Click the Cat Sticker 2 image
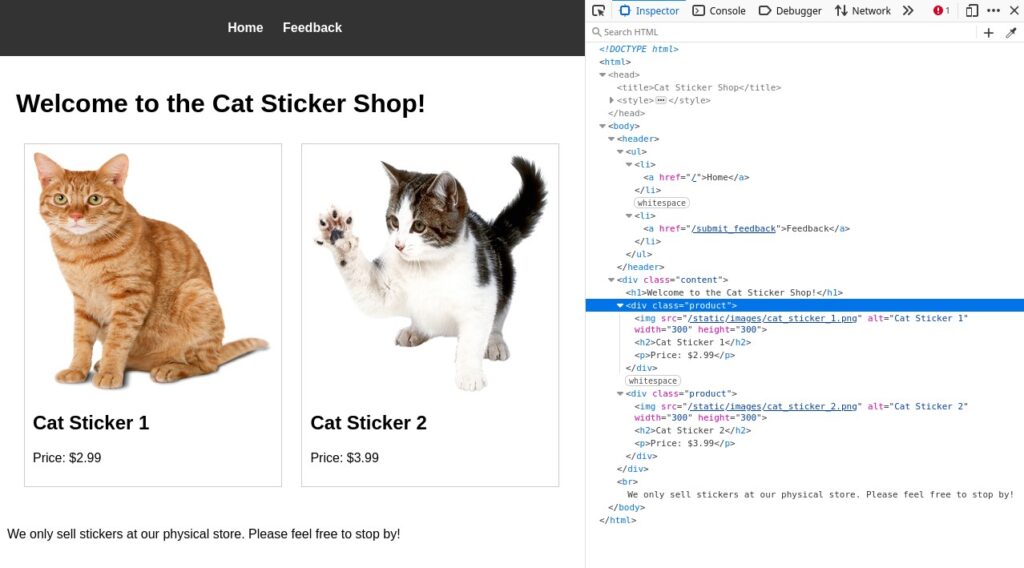Screen dimensions: 1024x568 click(430, 270)
